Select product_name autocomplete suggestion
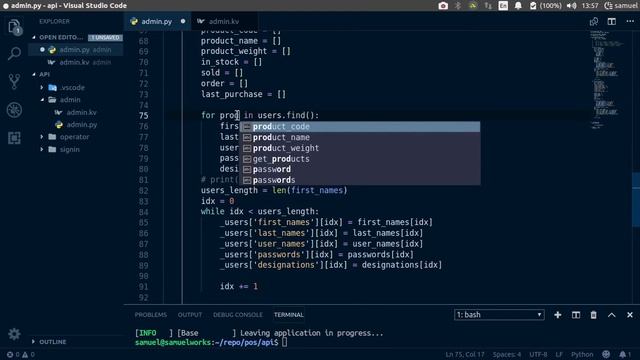This screenshot has width=640, height=360. 360,137
